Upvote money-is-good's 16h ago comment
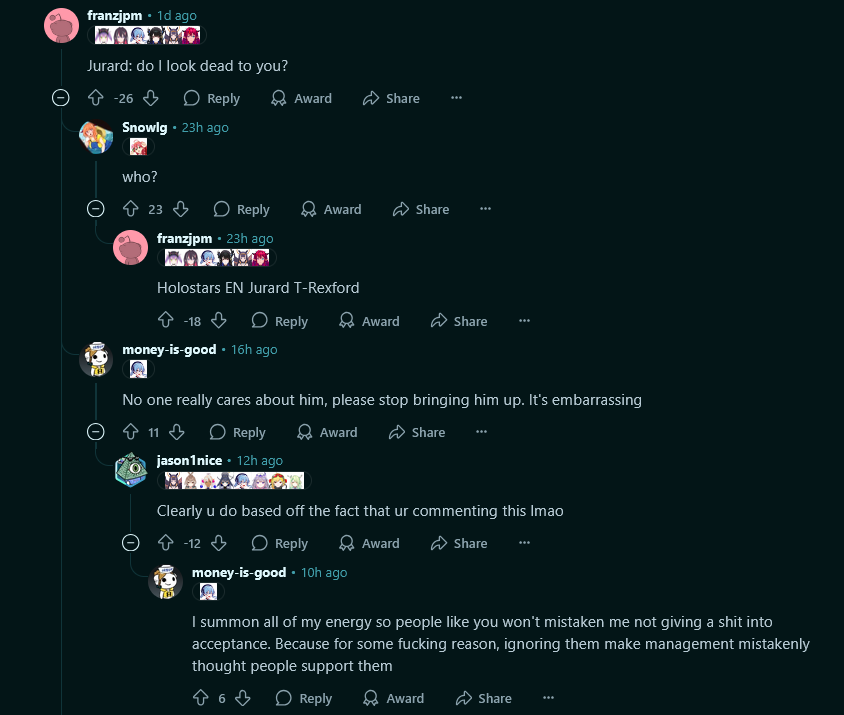This screenshot has height=715, width=844. coord(131,432)
